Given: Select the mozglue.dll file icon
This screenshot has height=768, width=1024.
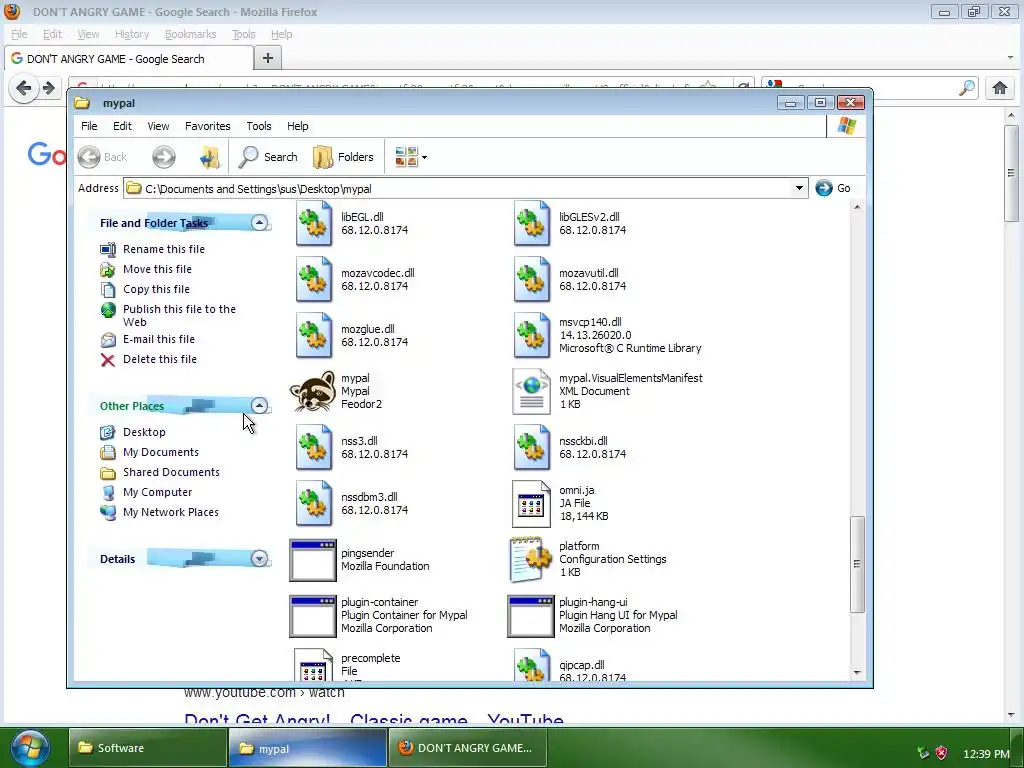Looking at the screenshot, I should (313, 336).
